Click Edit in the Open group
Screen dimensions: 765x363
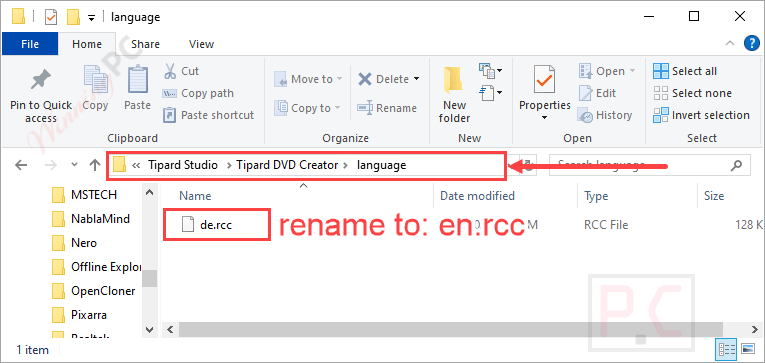[598, 93]
